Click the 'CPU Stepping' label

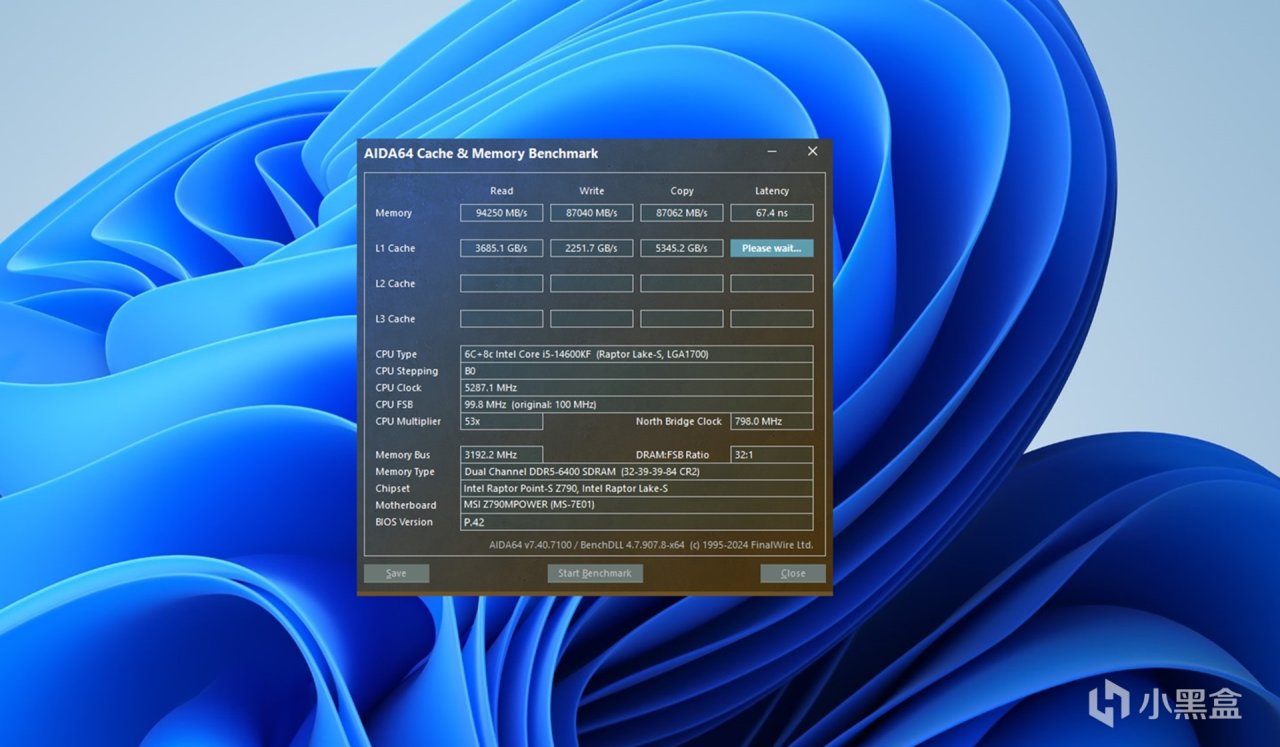coord(407,371)
